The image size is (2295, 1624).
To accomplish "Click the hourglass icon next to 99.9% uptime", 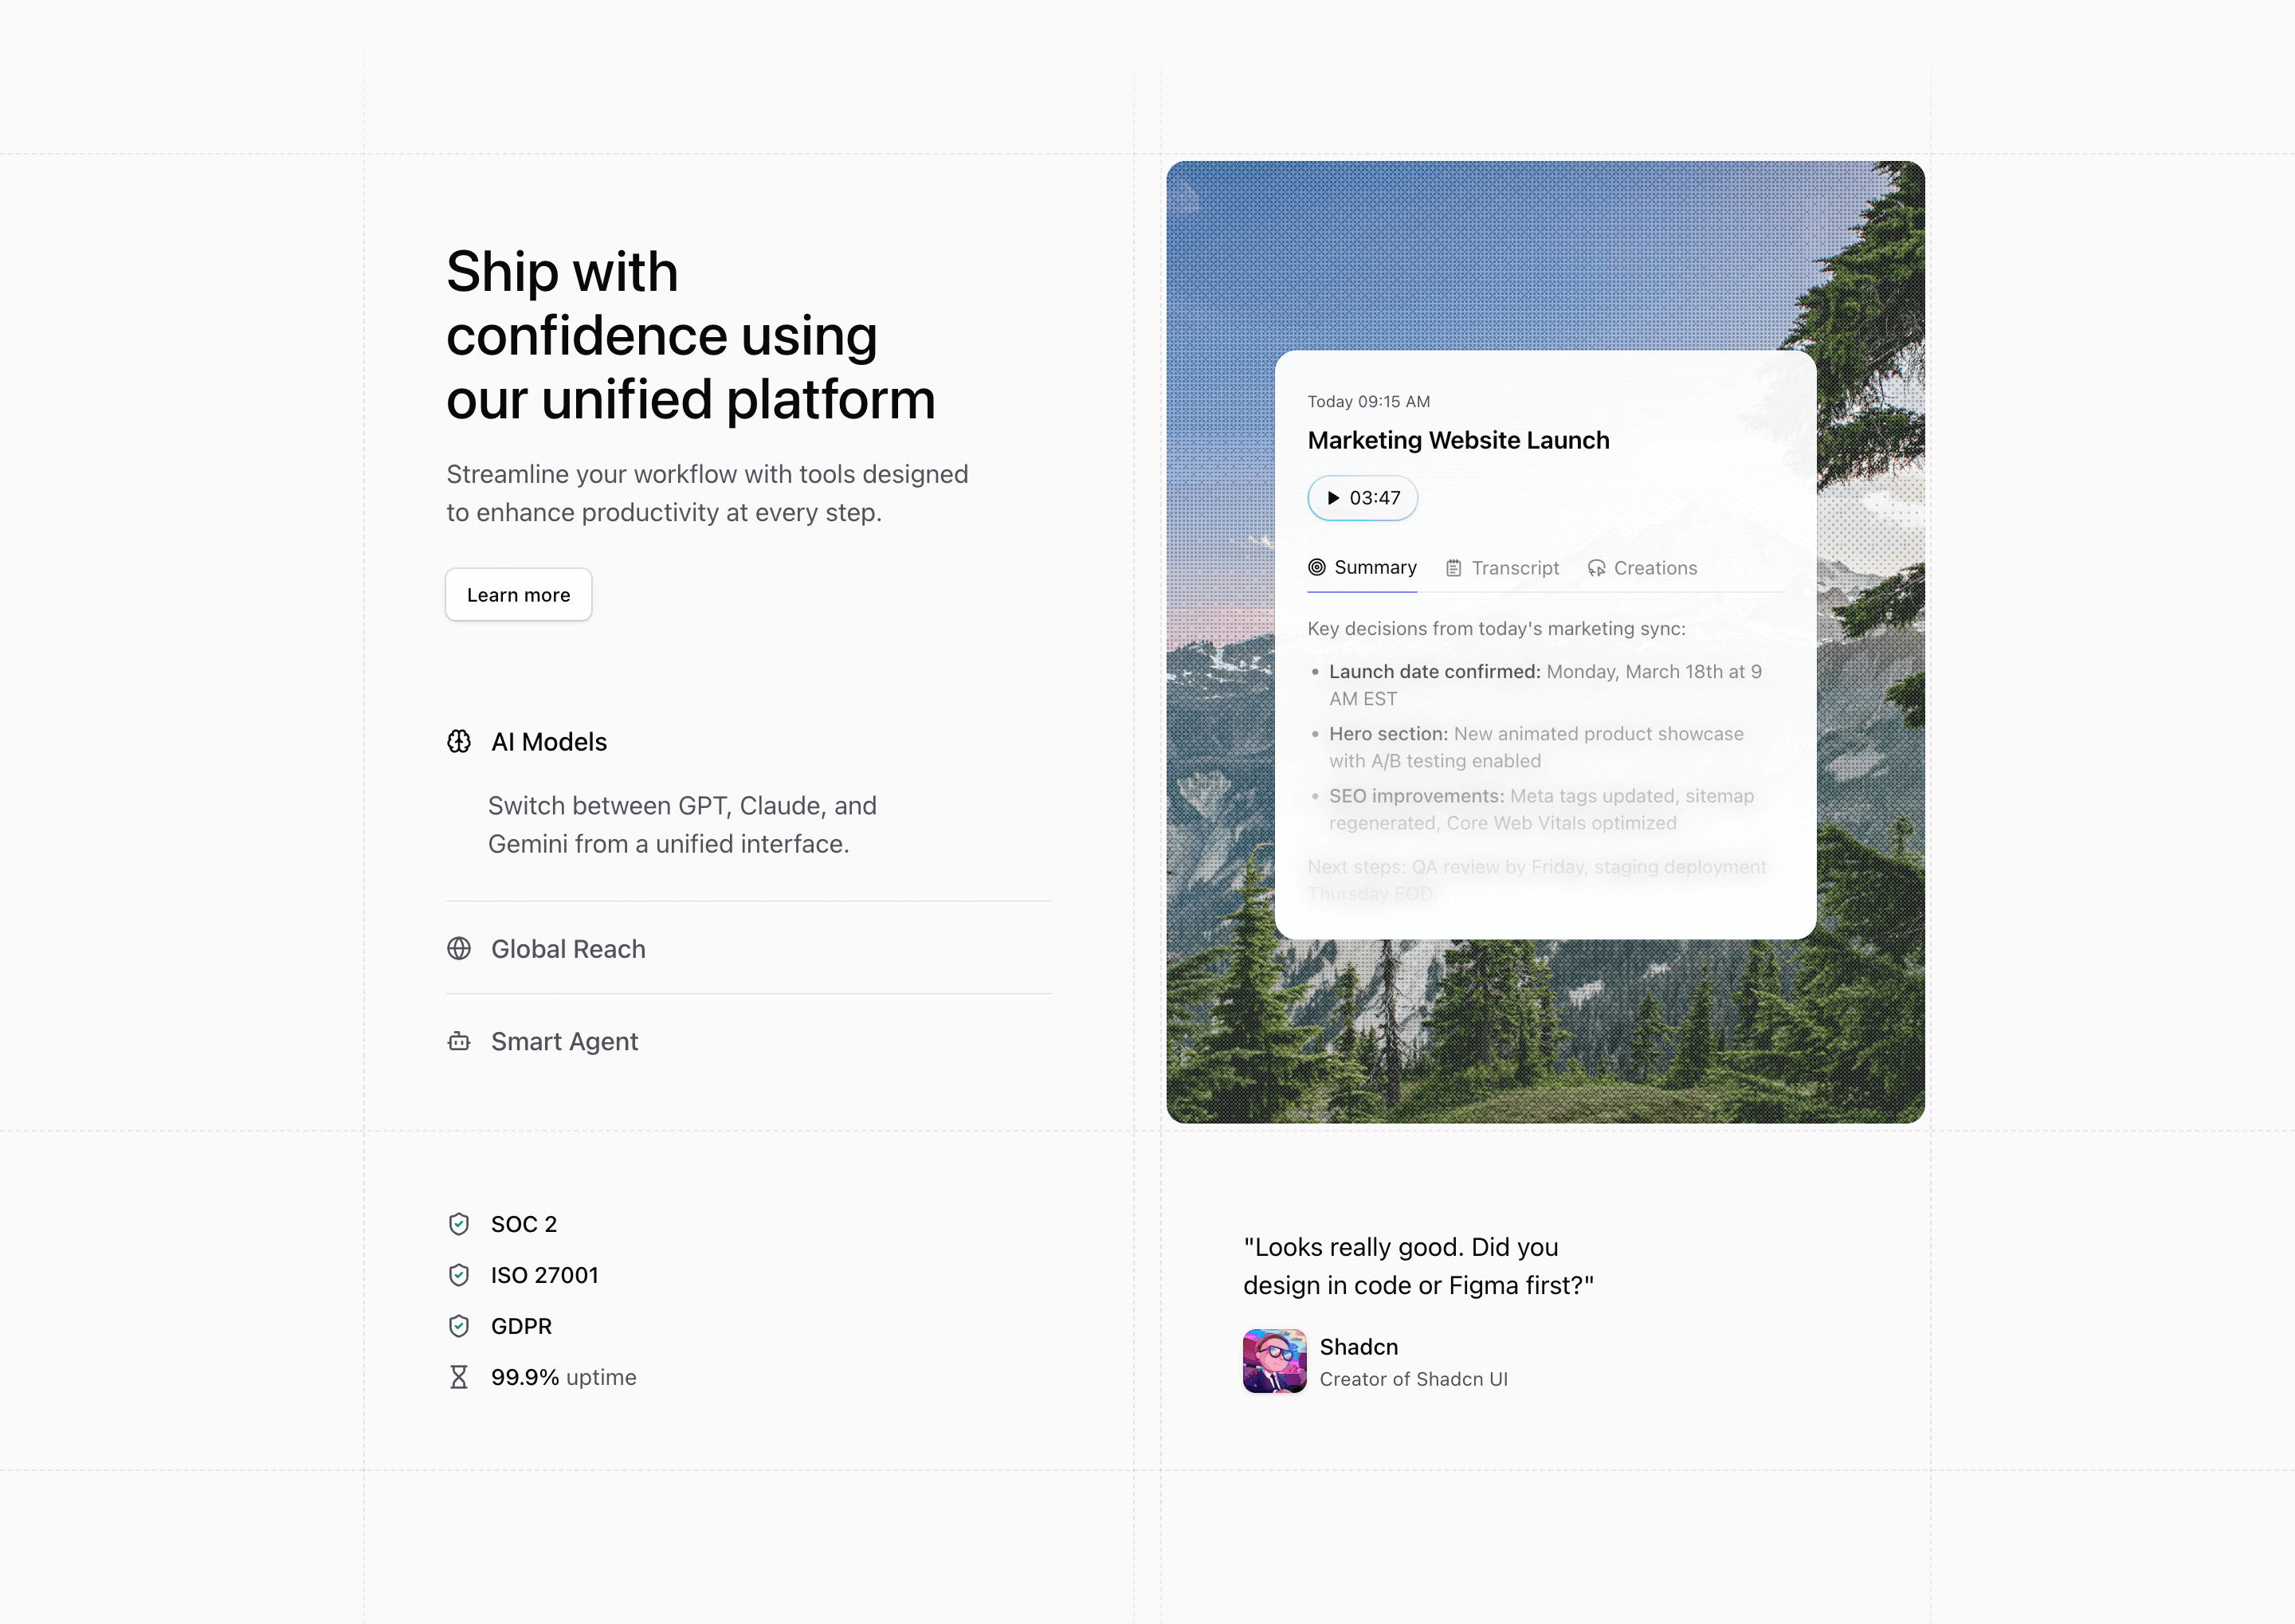I will click(459, 1377).
